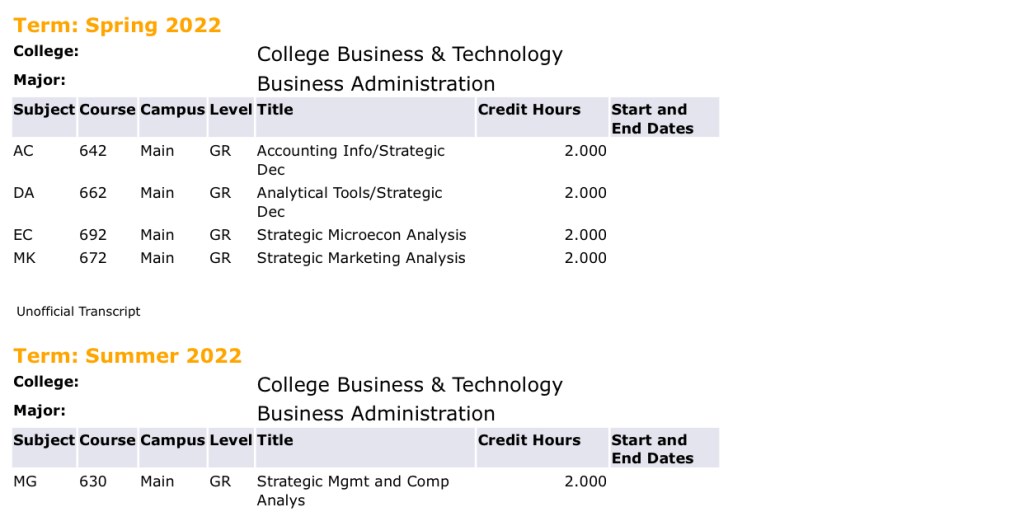The width and height of the screenshot is (1024, 526).
Task: Select course number 672
Action: click(x=92, y=258)
